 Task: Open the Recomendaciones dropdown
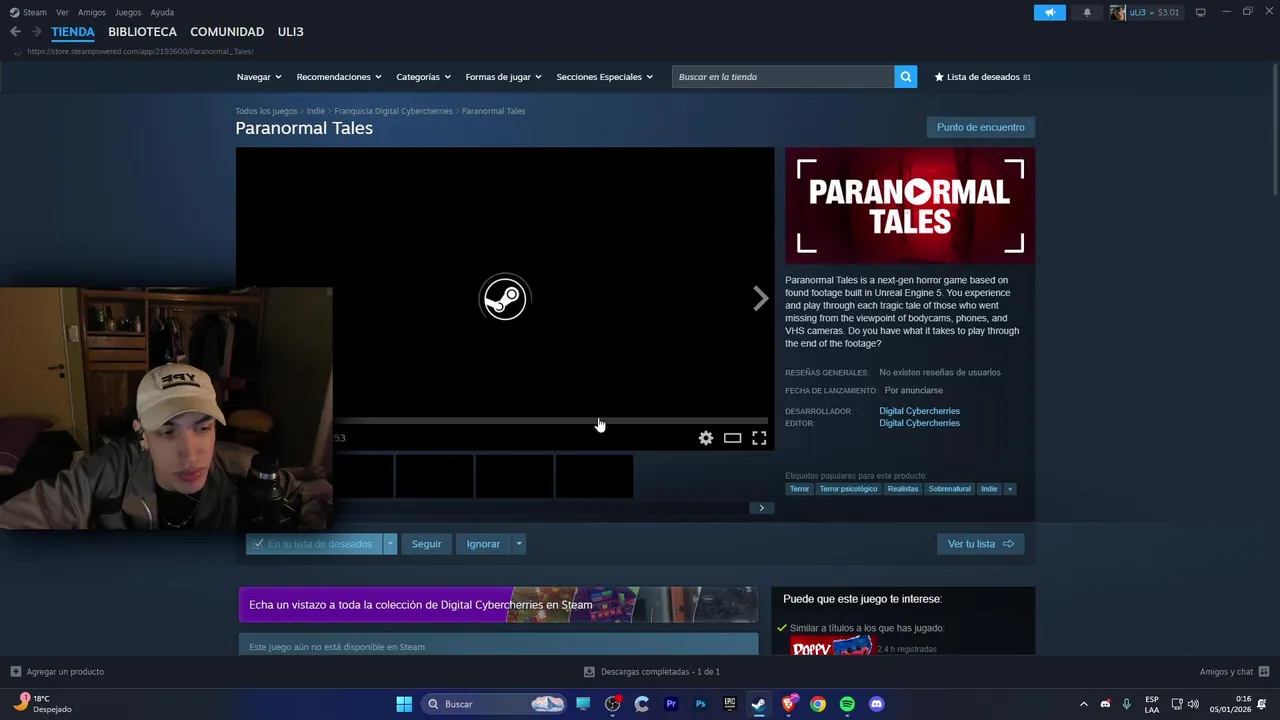pos(339,77)
